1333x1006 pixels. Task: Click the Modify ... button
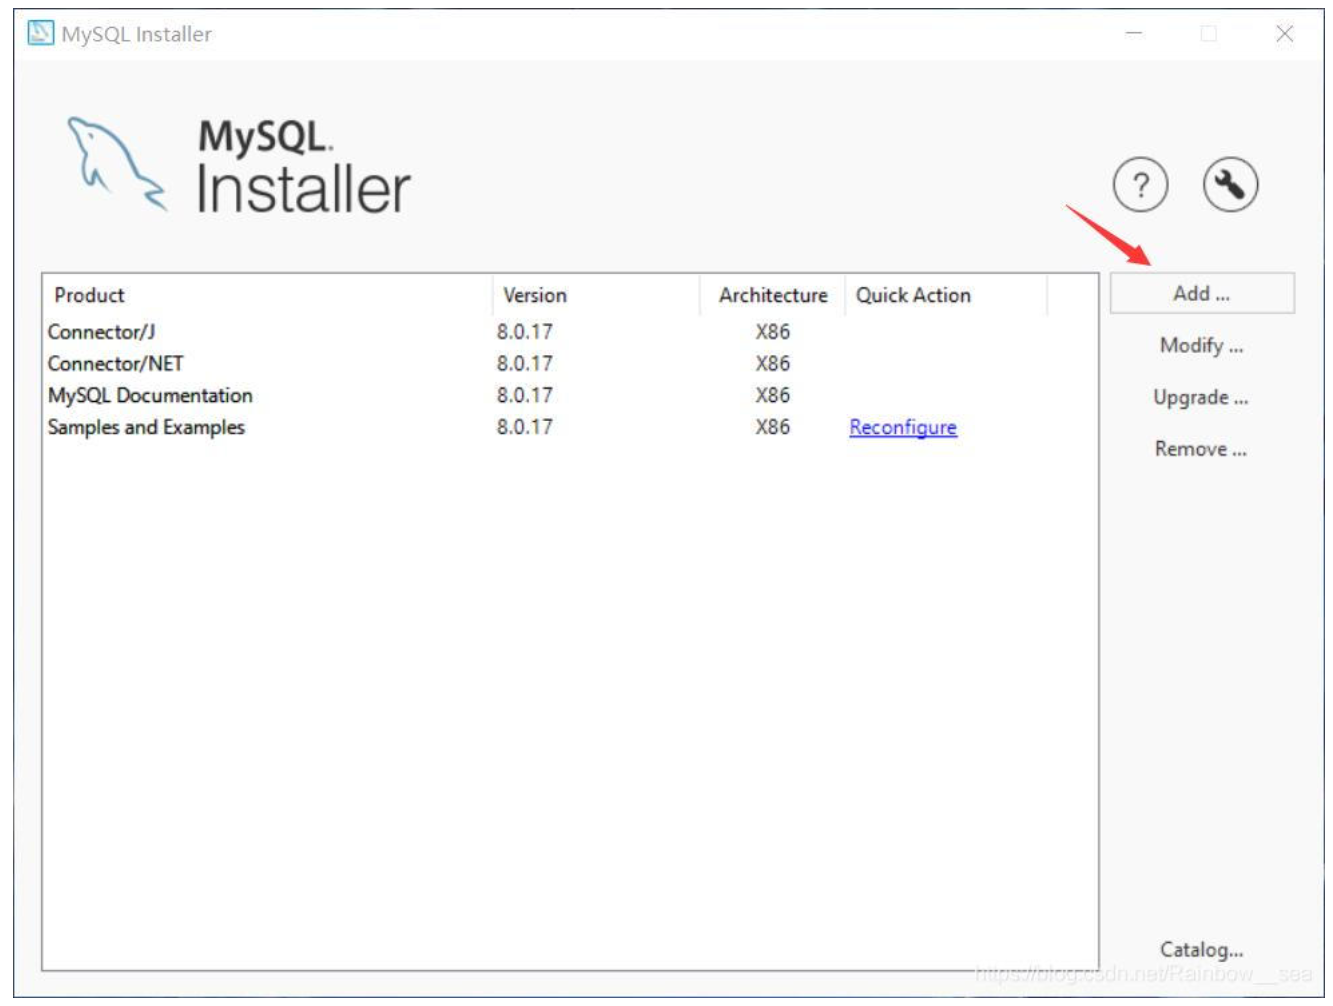[x=1202, y=346]
